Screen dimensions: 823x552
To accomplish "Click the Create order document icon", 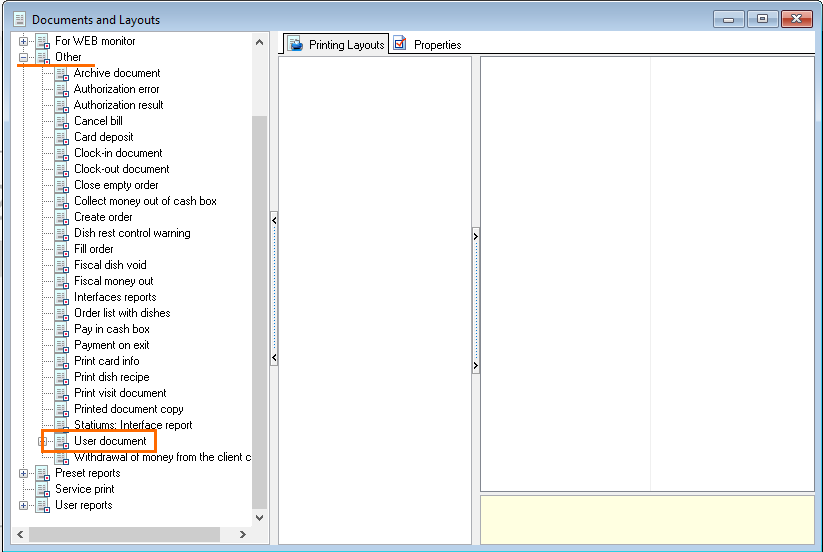I will [62, 218].
